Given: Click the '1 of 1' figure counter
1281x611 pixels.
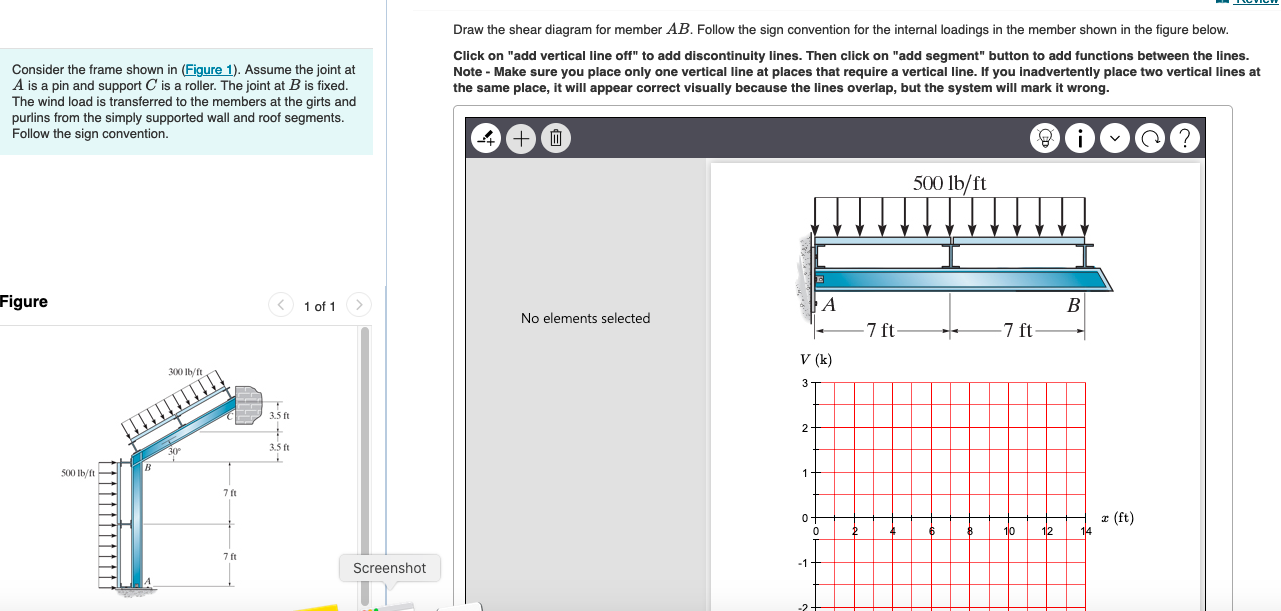Looking at the screenshot, I should pyautogui.click(x=320, y=306).
